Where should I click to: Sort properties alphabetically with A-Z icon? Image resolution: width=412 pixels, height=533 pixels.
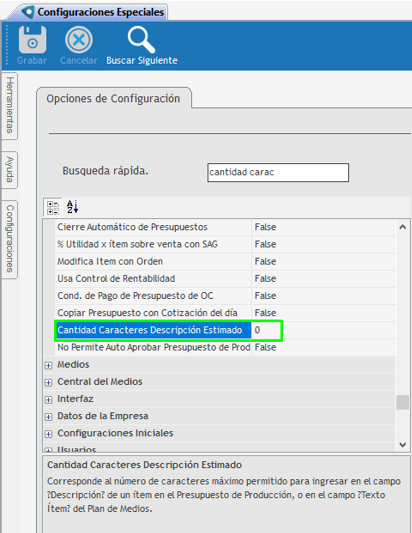coord(72,207)
